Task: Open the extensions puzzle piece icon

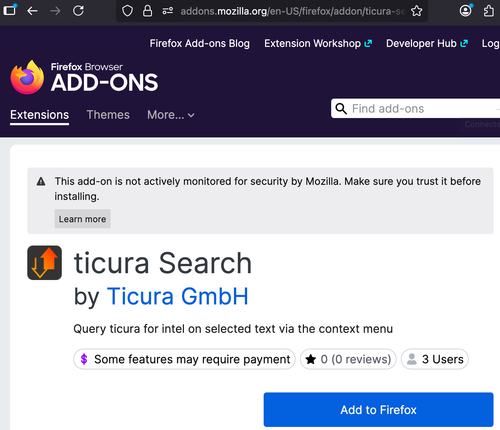Action: pos(489,11)
